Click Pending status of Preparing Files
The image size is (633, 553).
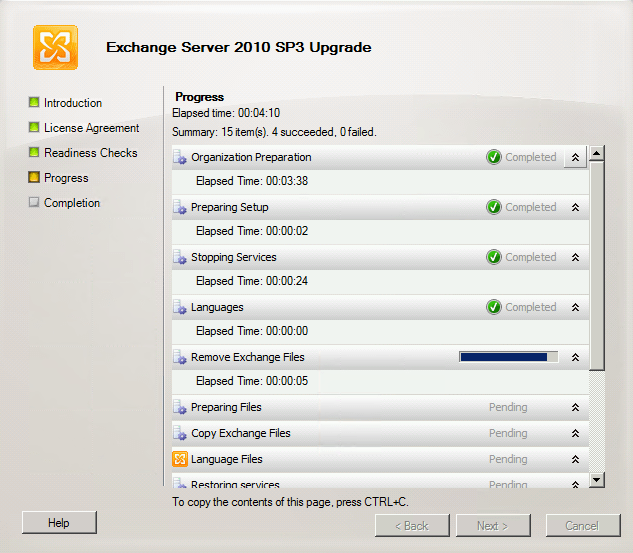[508, 407]
